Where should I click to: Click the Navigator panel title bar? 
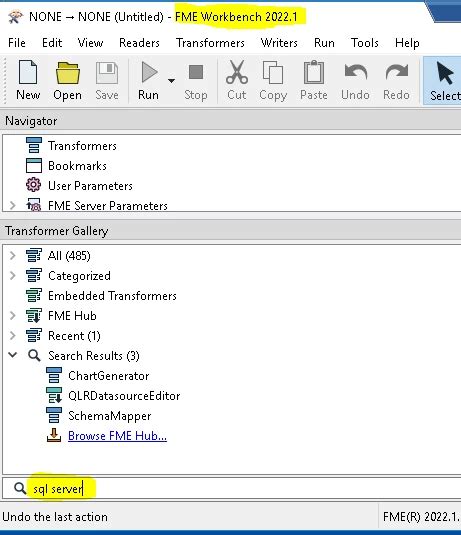pos(230,121)
